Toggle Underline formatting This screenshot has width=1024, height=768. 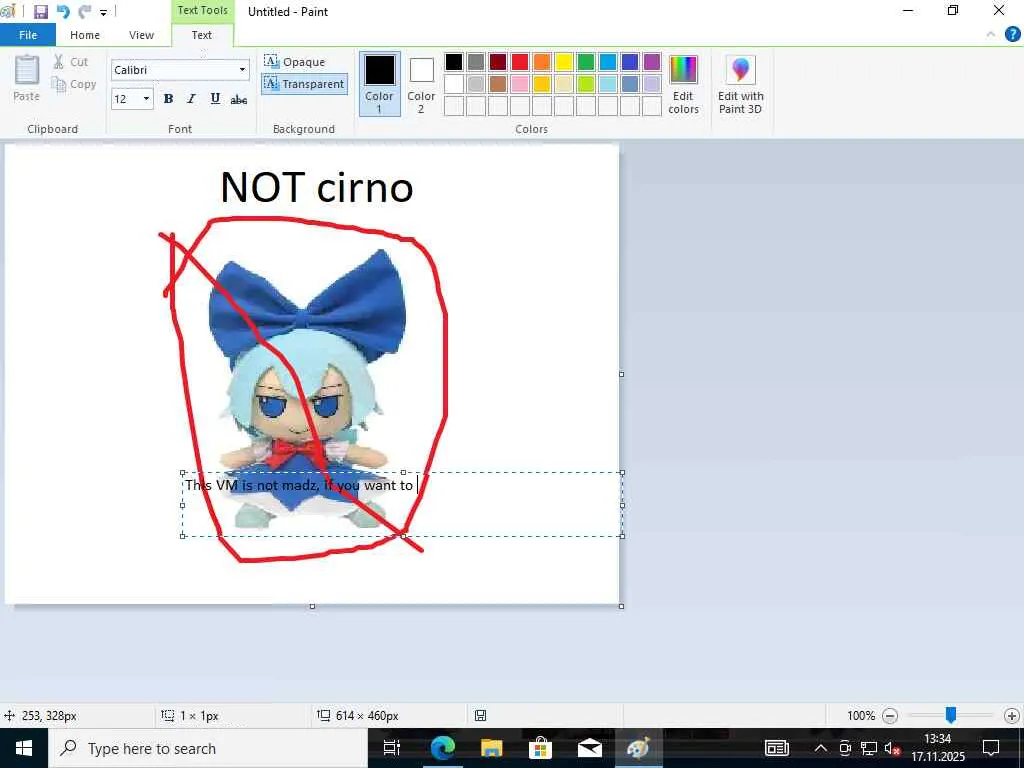(215, 99)
